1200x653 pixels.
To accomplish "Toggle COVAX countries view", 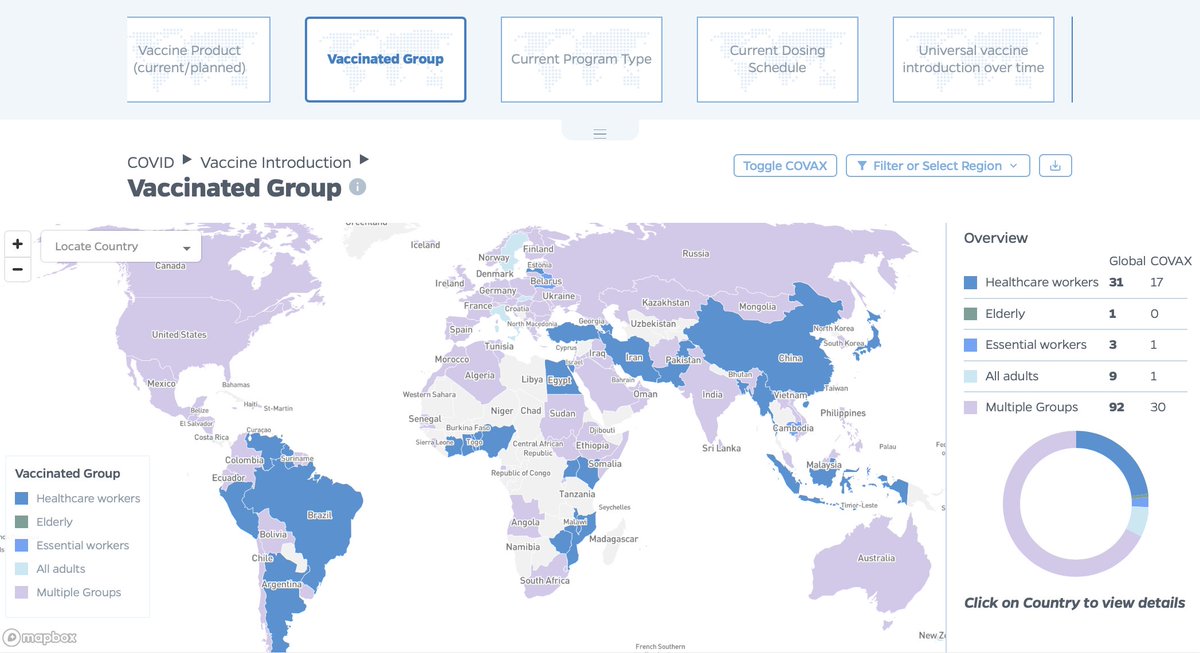I will [785, 166].
